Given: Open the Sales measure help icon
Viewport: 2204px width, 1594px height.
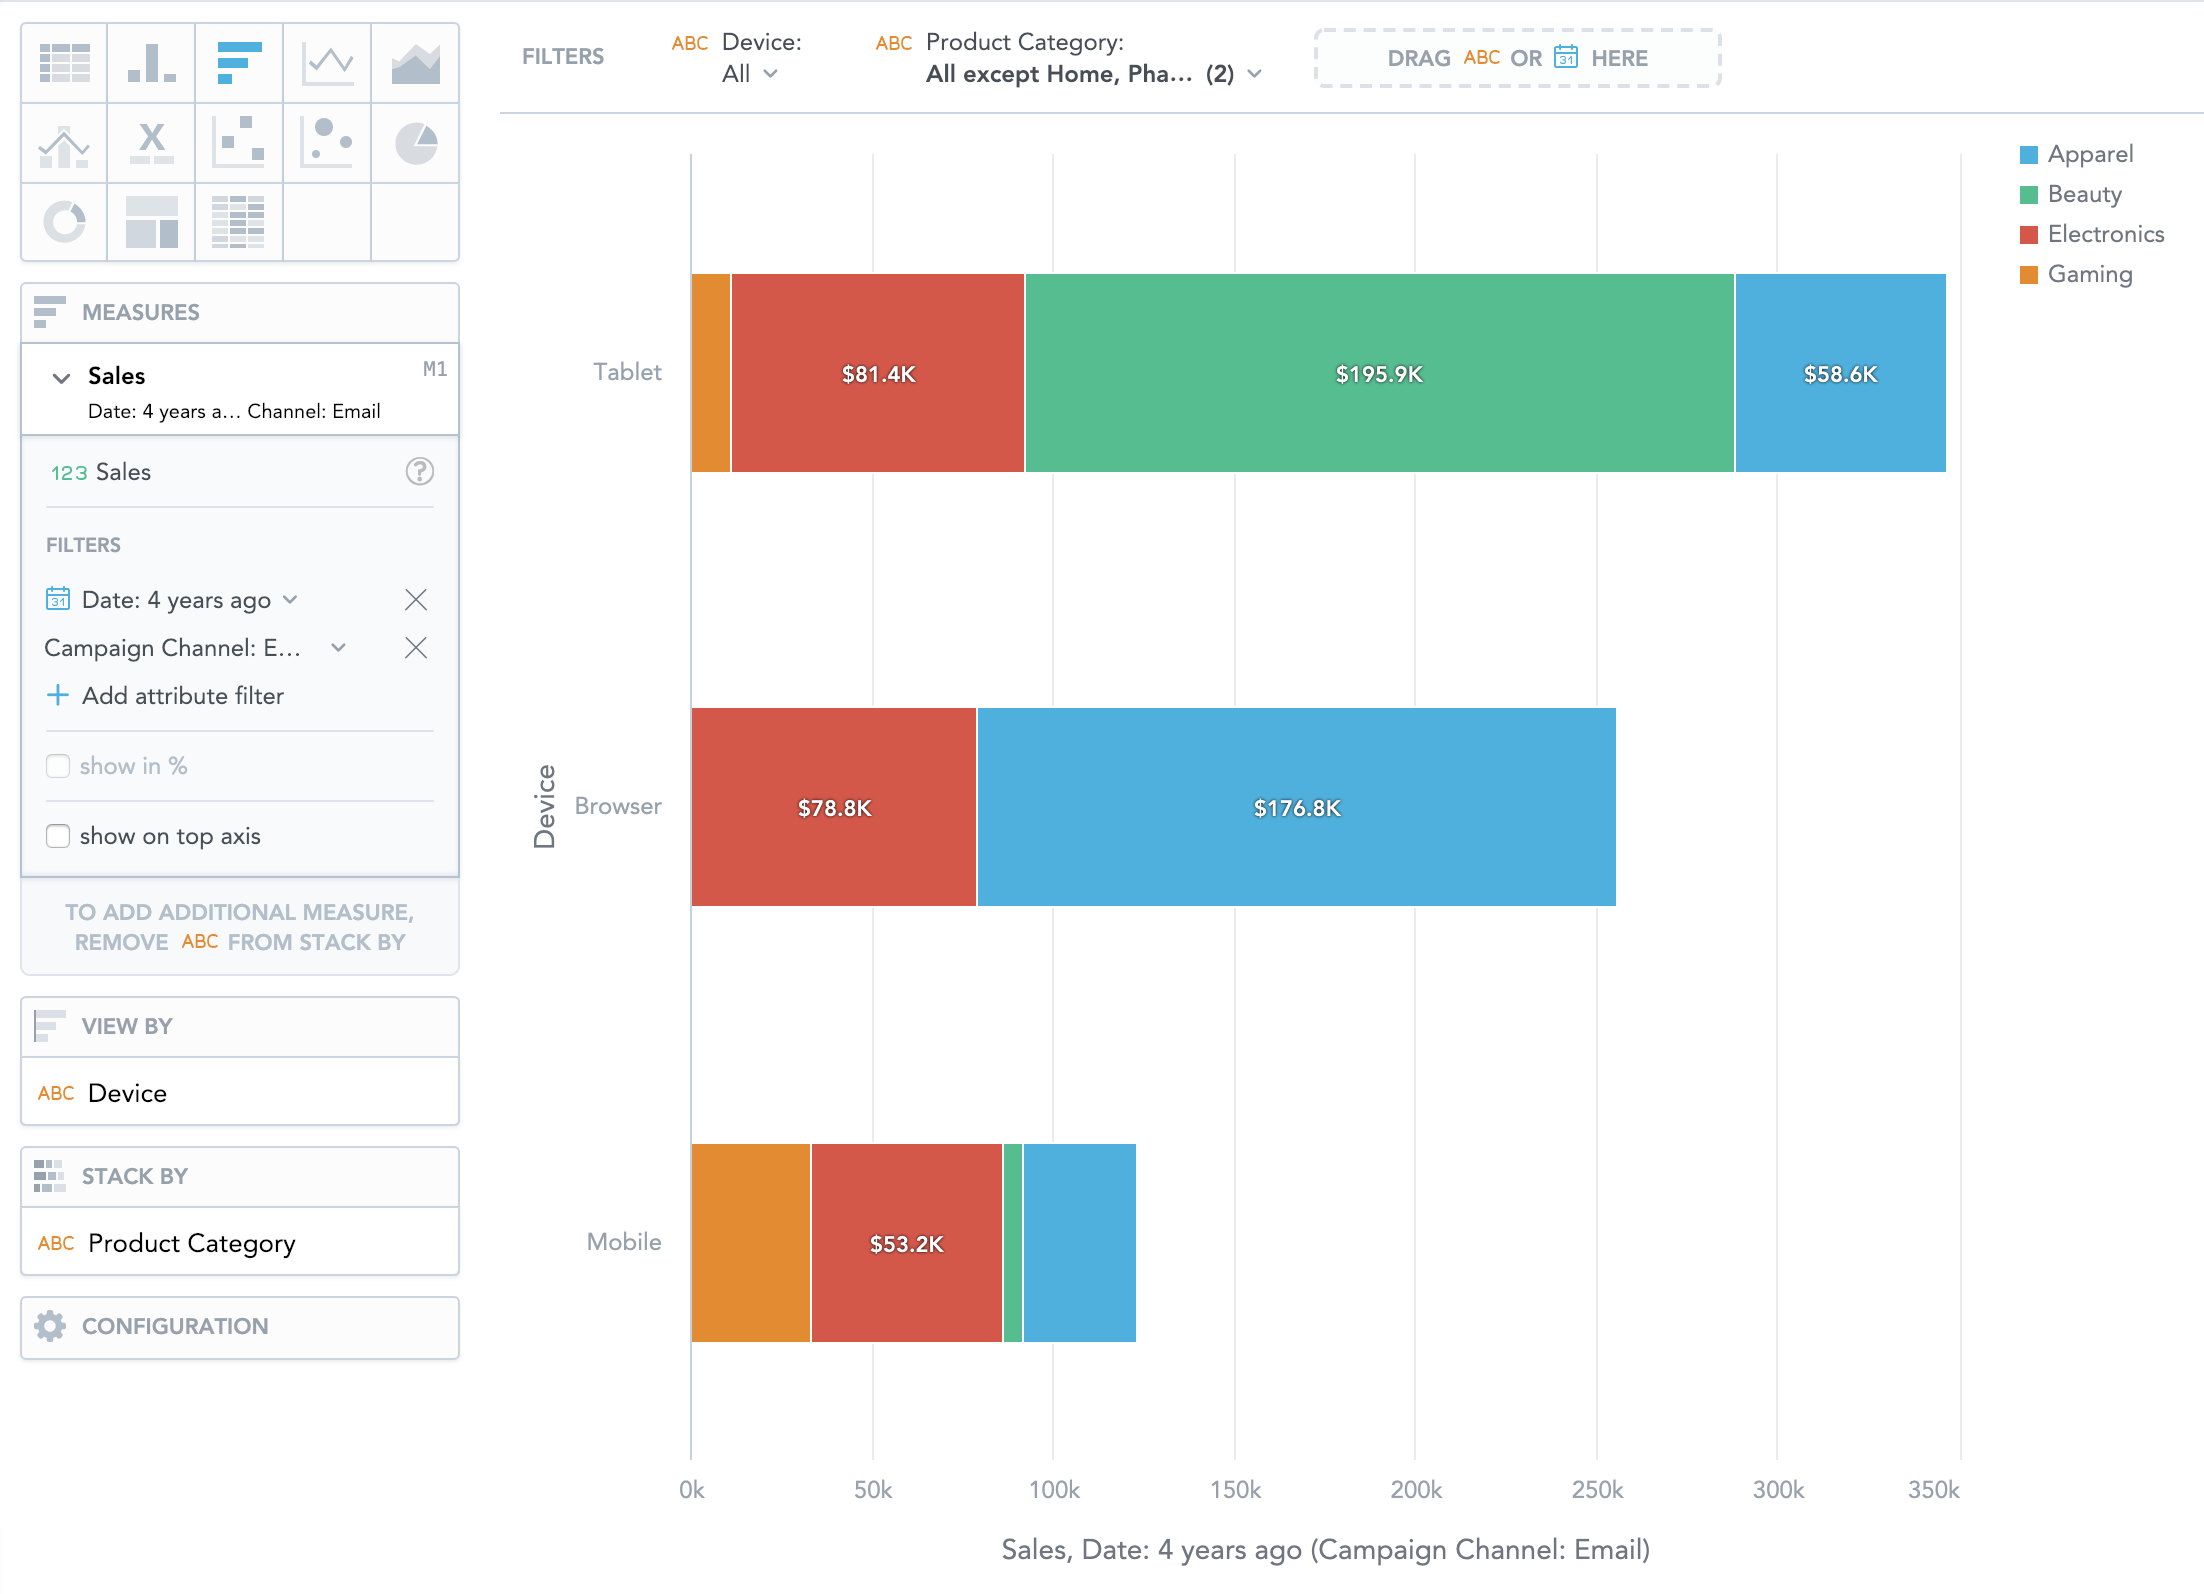Looking at the screenshot, I should pyautogui.click(x=419, y=472).
